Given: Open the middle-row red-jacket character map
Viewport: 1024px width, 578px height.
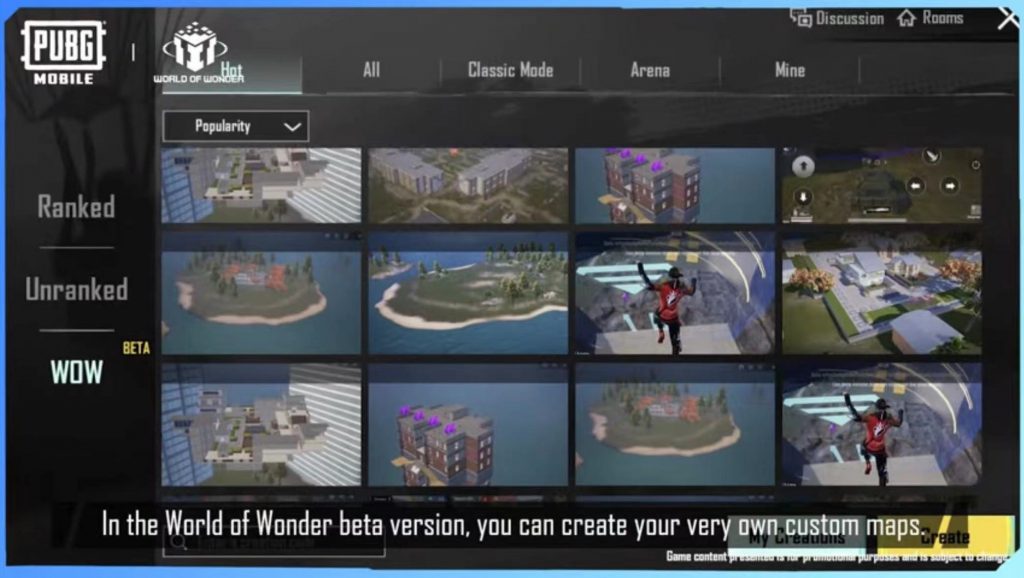Looking at the screenshot, I should click(x=675, y=293).
